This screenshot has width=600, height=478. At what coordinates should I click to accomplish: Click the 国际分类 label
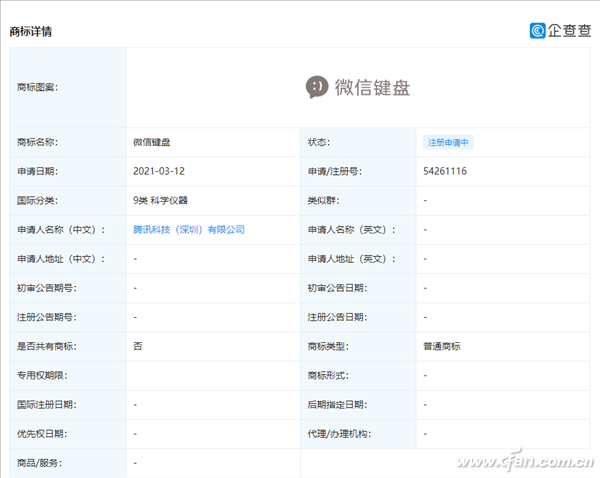38,200
